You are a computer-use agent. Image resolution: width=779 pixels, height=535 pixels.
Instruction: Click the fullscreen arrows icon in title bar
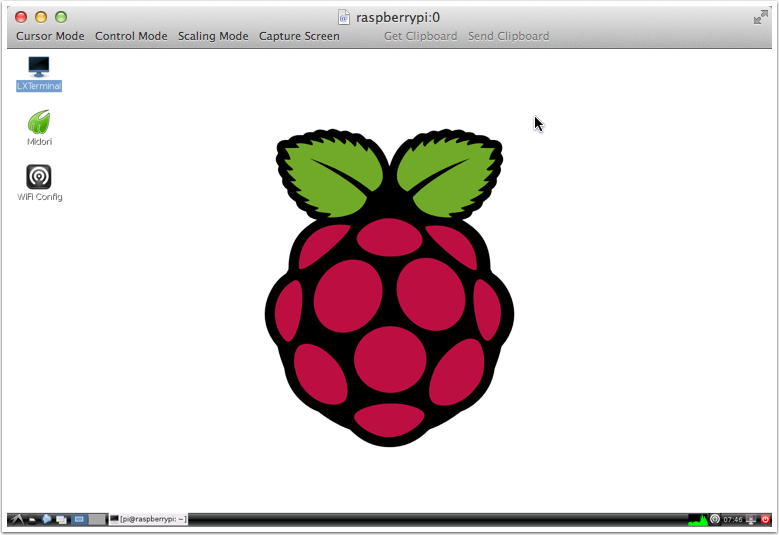tap(761, 17)
